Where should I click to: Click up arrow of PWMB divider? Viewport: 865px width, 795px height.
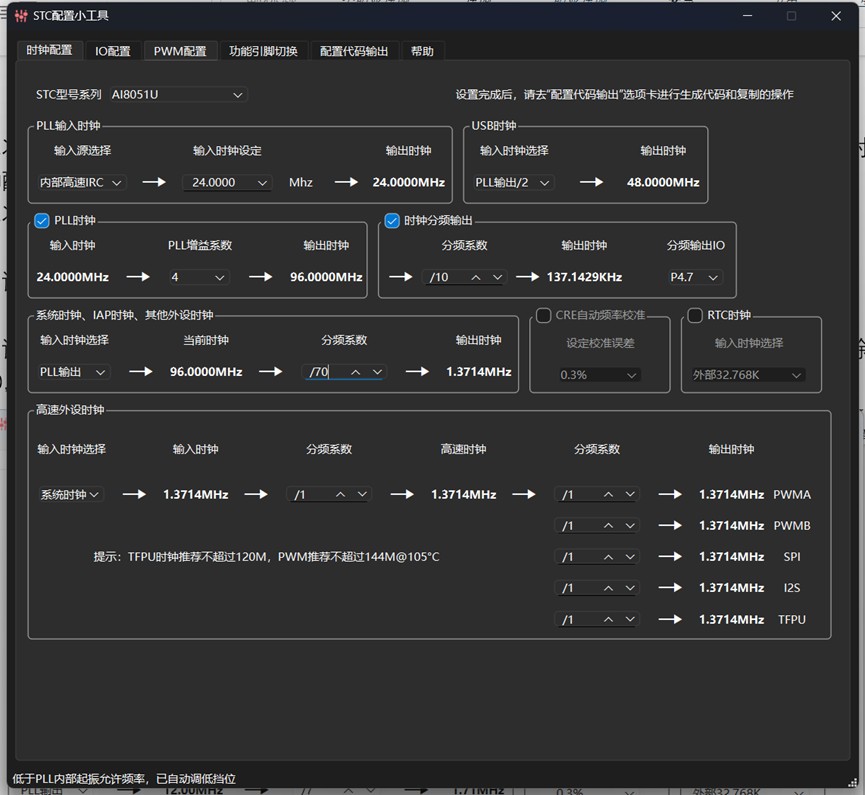(608, 526)
